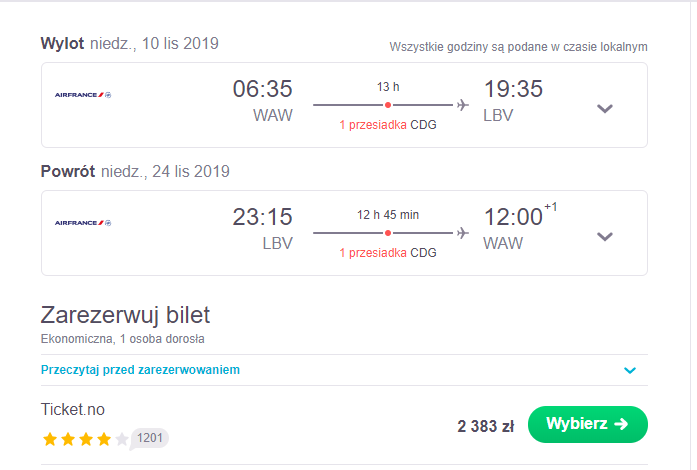The height and width of the screenshot is (470, 697).
Task: Open the 1201 reviews count bubble
Action: point(150,438)
